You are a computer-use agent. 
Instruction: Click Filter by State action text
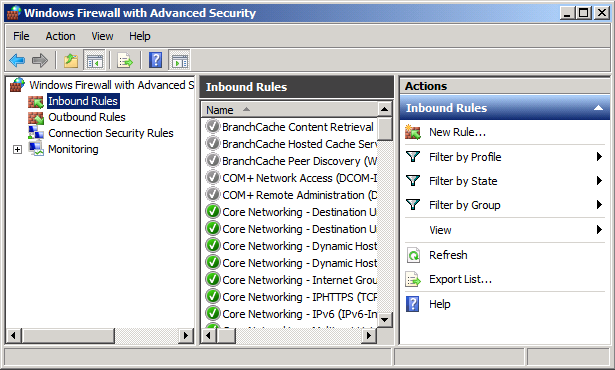tap(463, 181)
